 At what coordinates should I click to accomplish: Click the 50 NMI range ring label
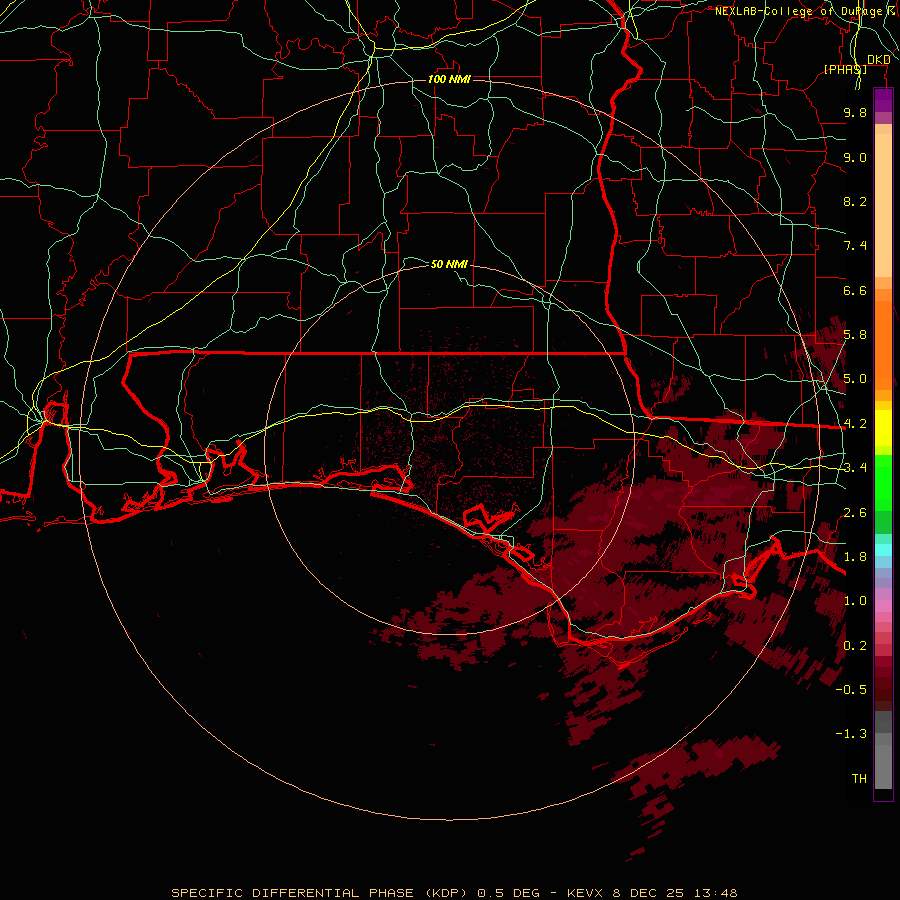(x=449, y=264)
